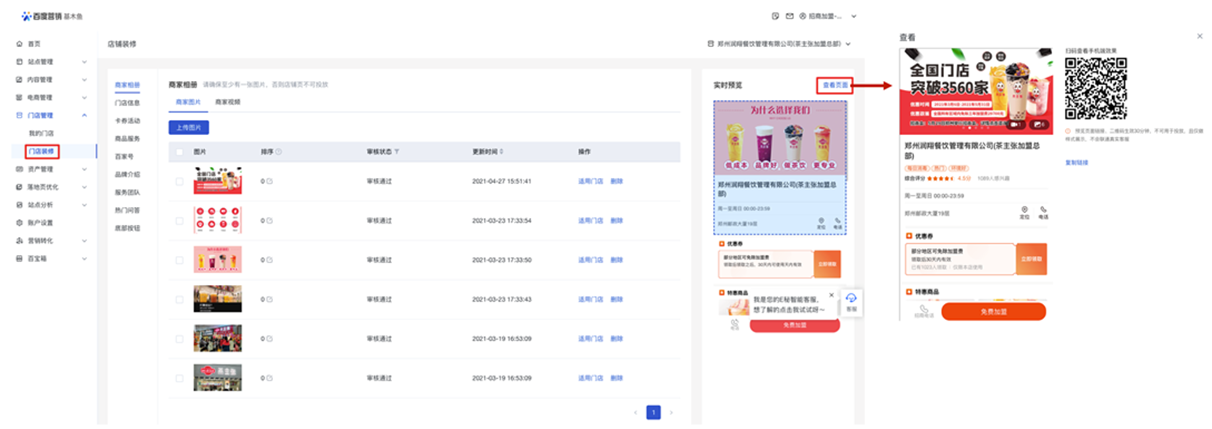Select 门店信息 in the decoration menu

point(127,103)
